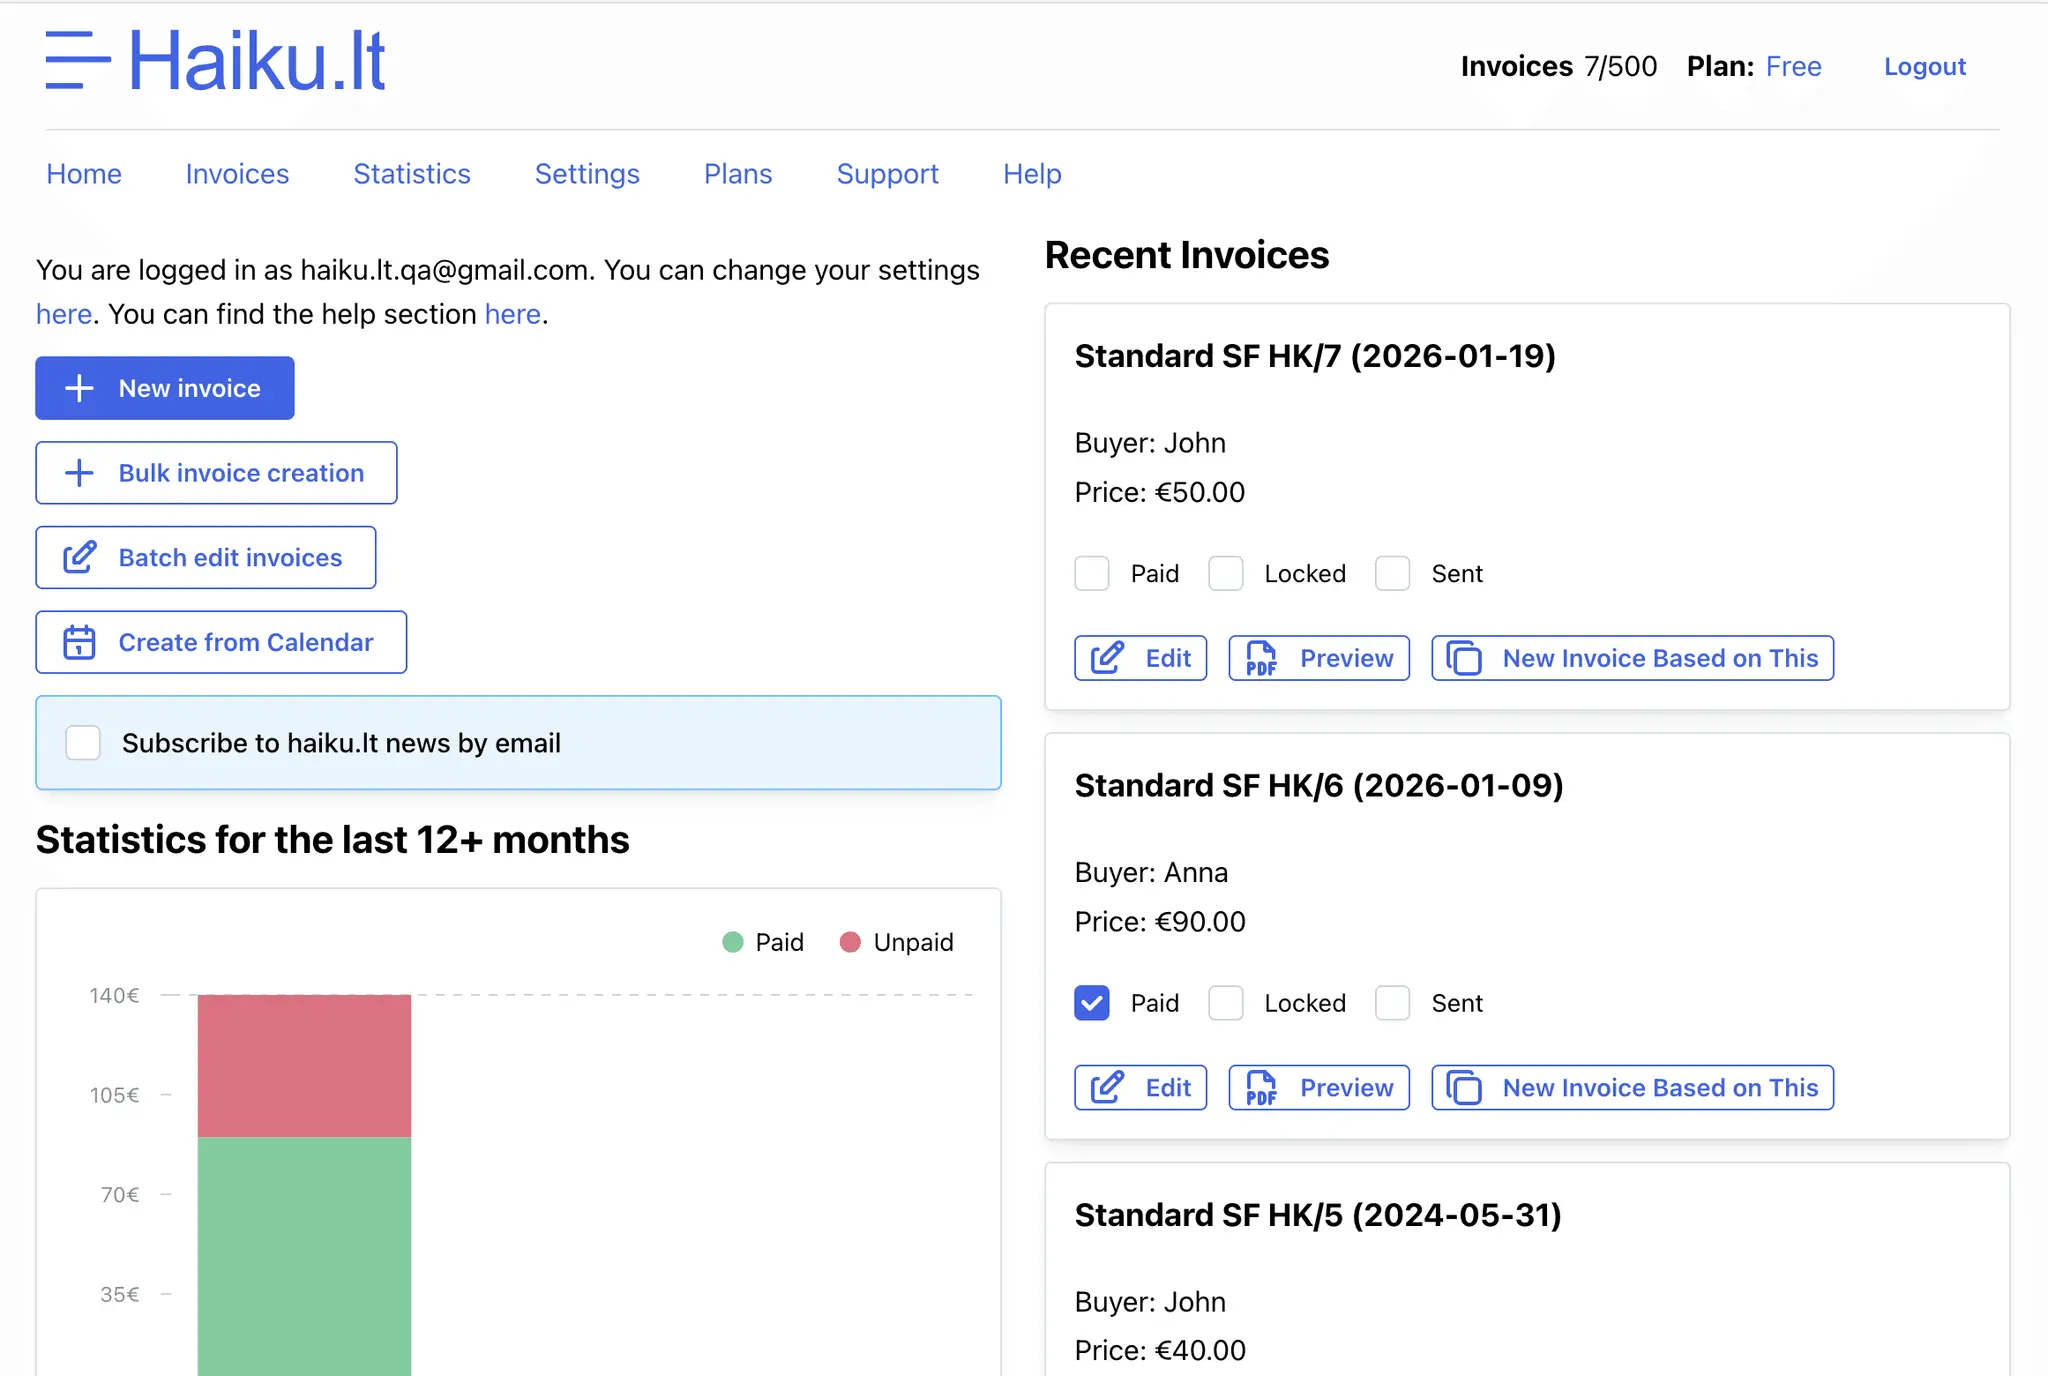Click the PDF icon for invoice HK/6
The height and width of the screenshot is (1376, 2048).
tap(1261, 1087)
